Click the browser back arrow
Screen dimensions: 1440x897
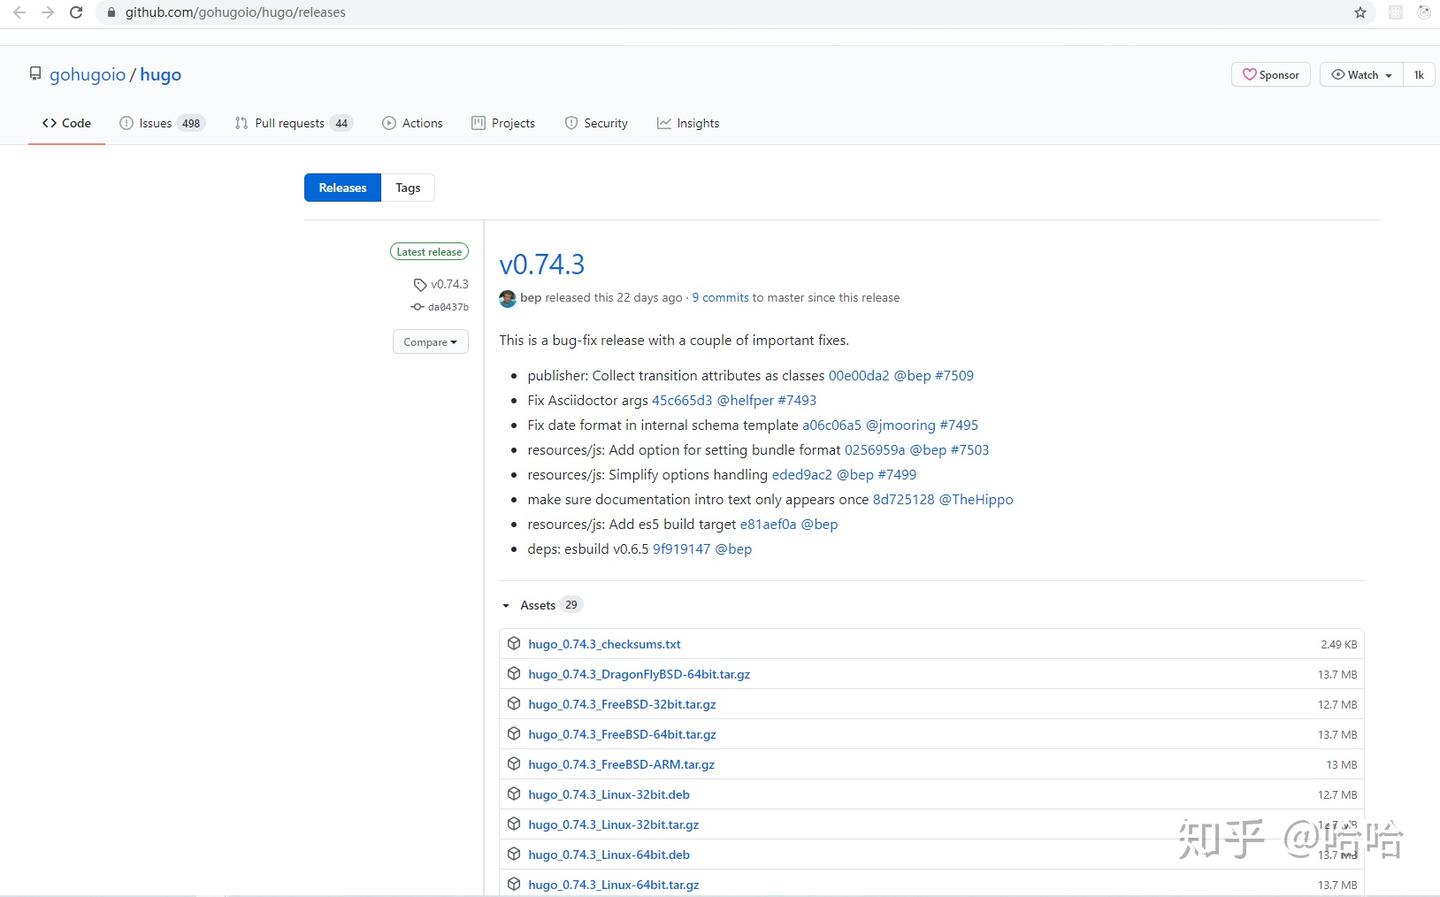tap(19, 13)
